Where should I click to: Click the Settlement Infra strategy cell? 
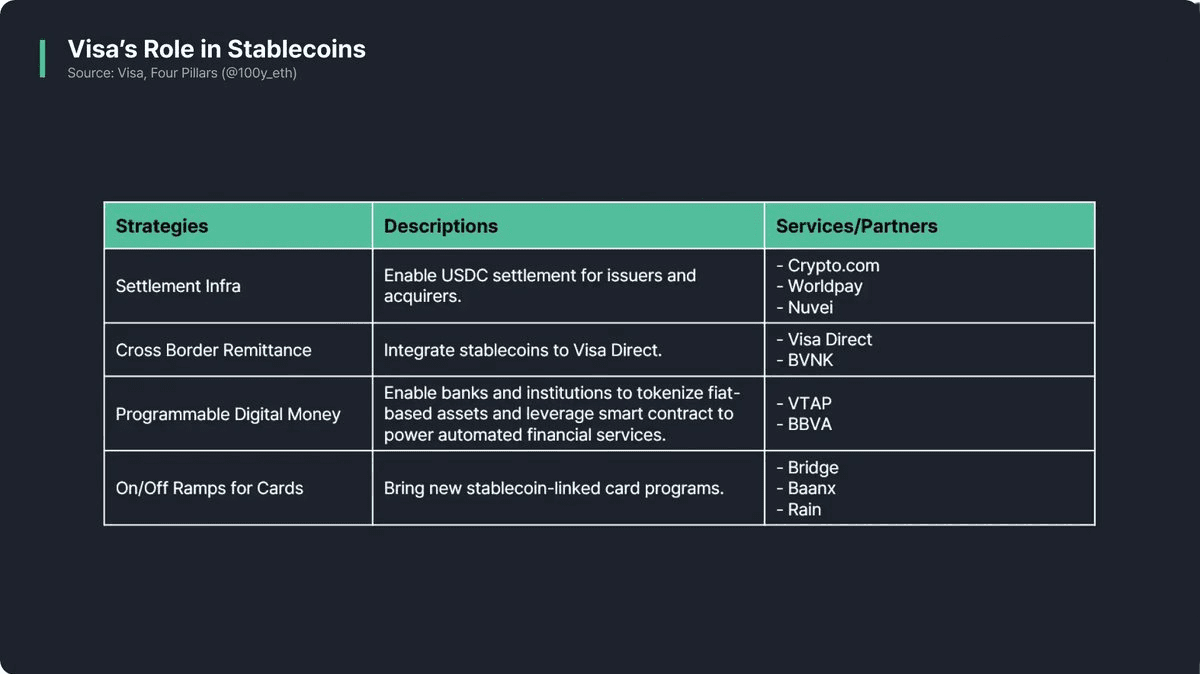click(178, 286)
